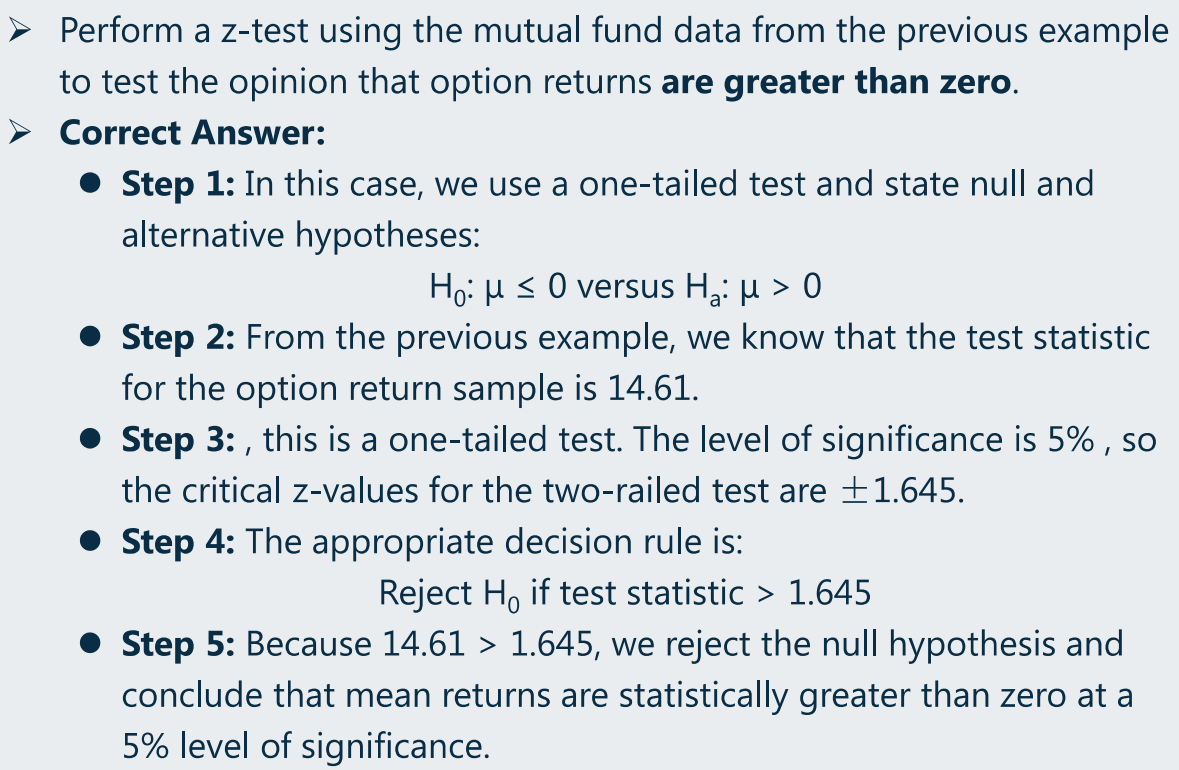The width and height of the screenshot is (1179, 770).
Task: Click the "Step 1:" label
Action: (178, 184)
